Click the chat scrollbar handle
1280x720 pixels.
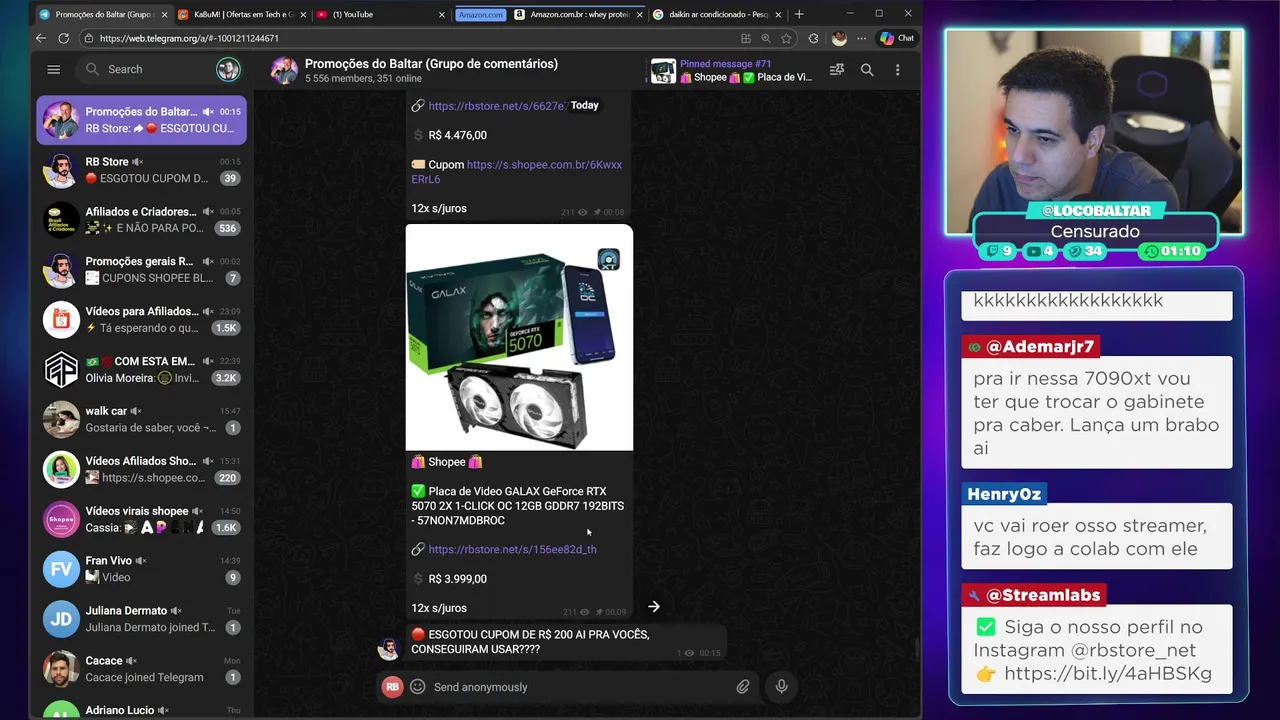(917, 648)
